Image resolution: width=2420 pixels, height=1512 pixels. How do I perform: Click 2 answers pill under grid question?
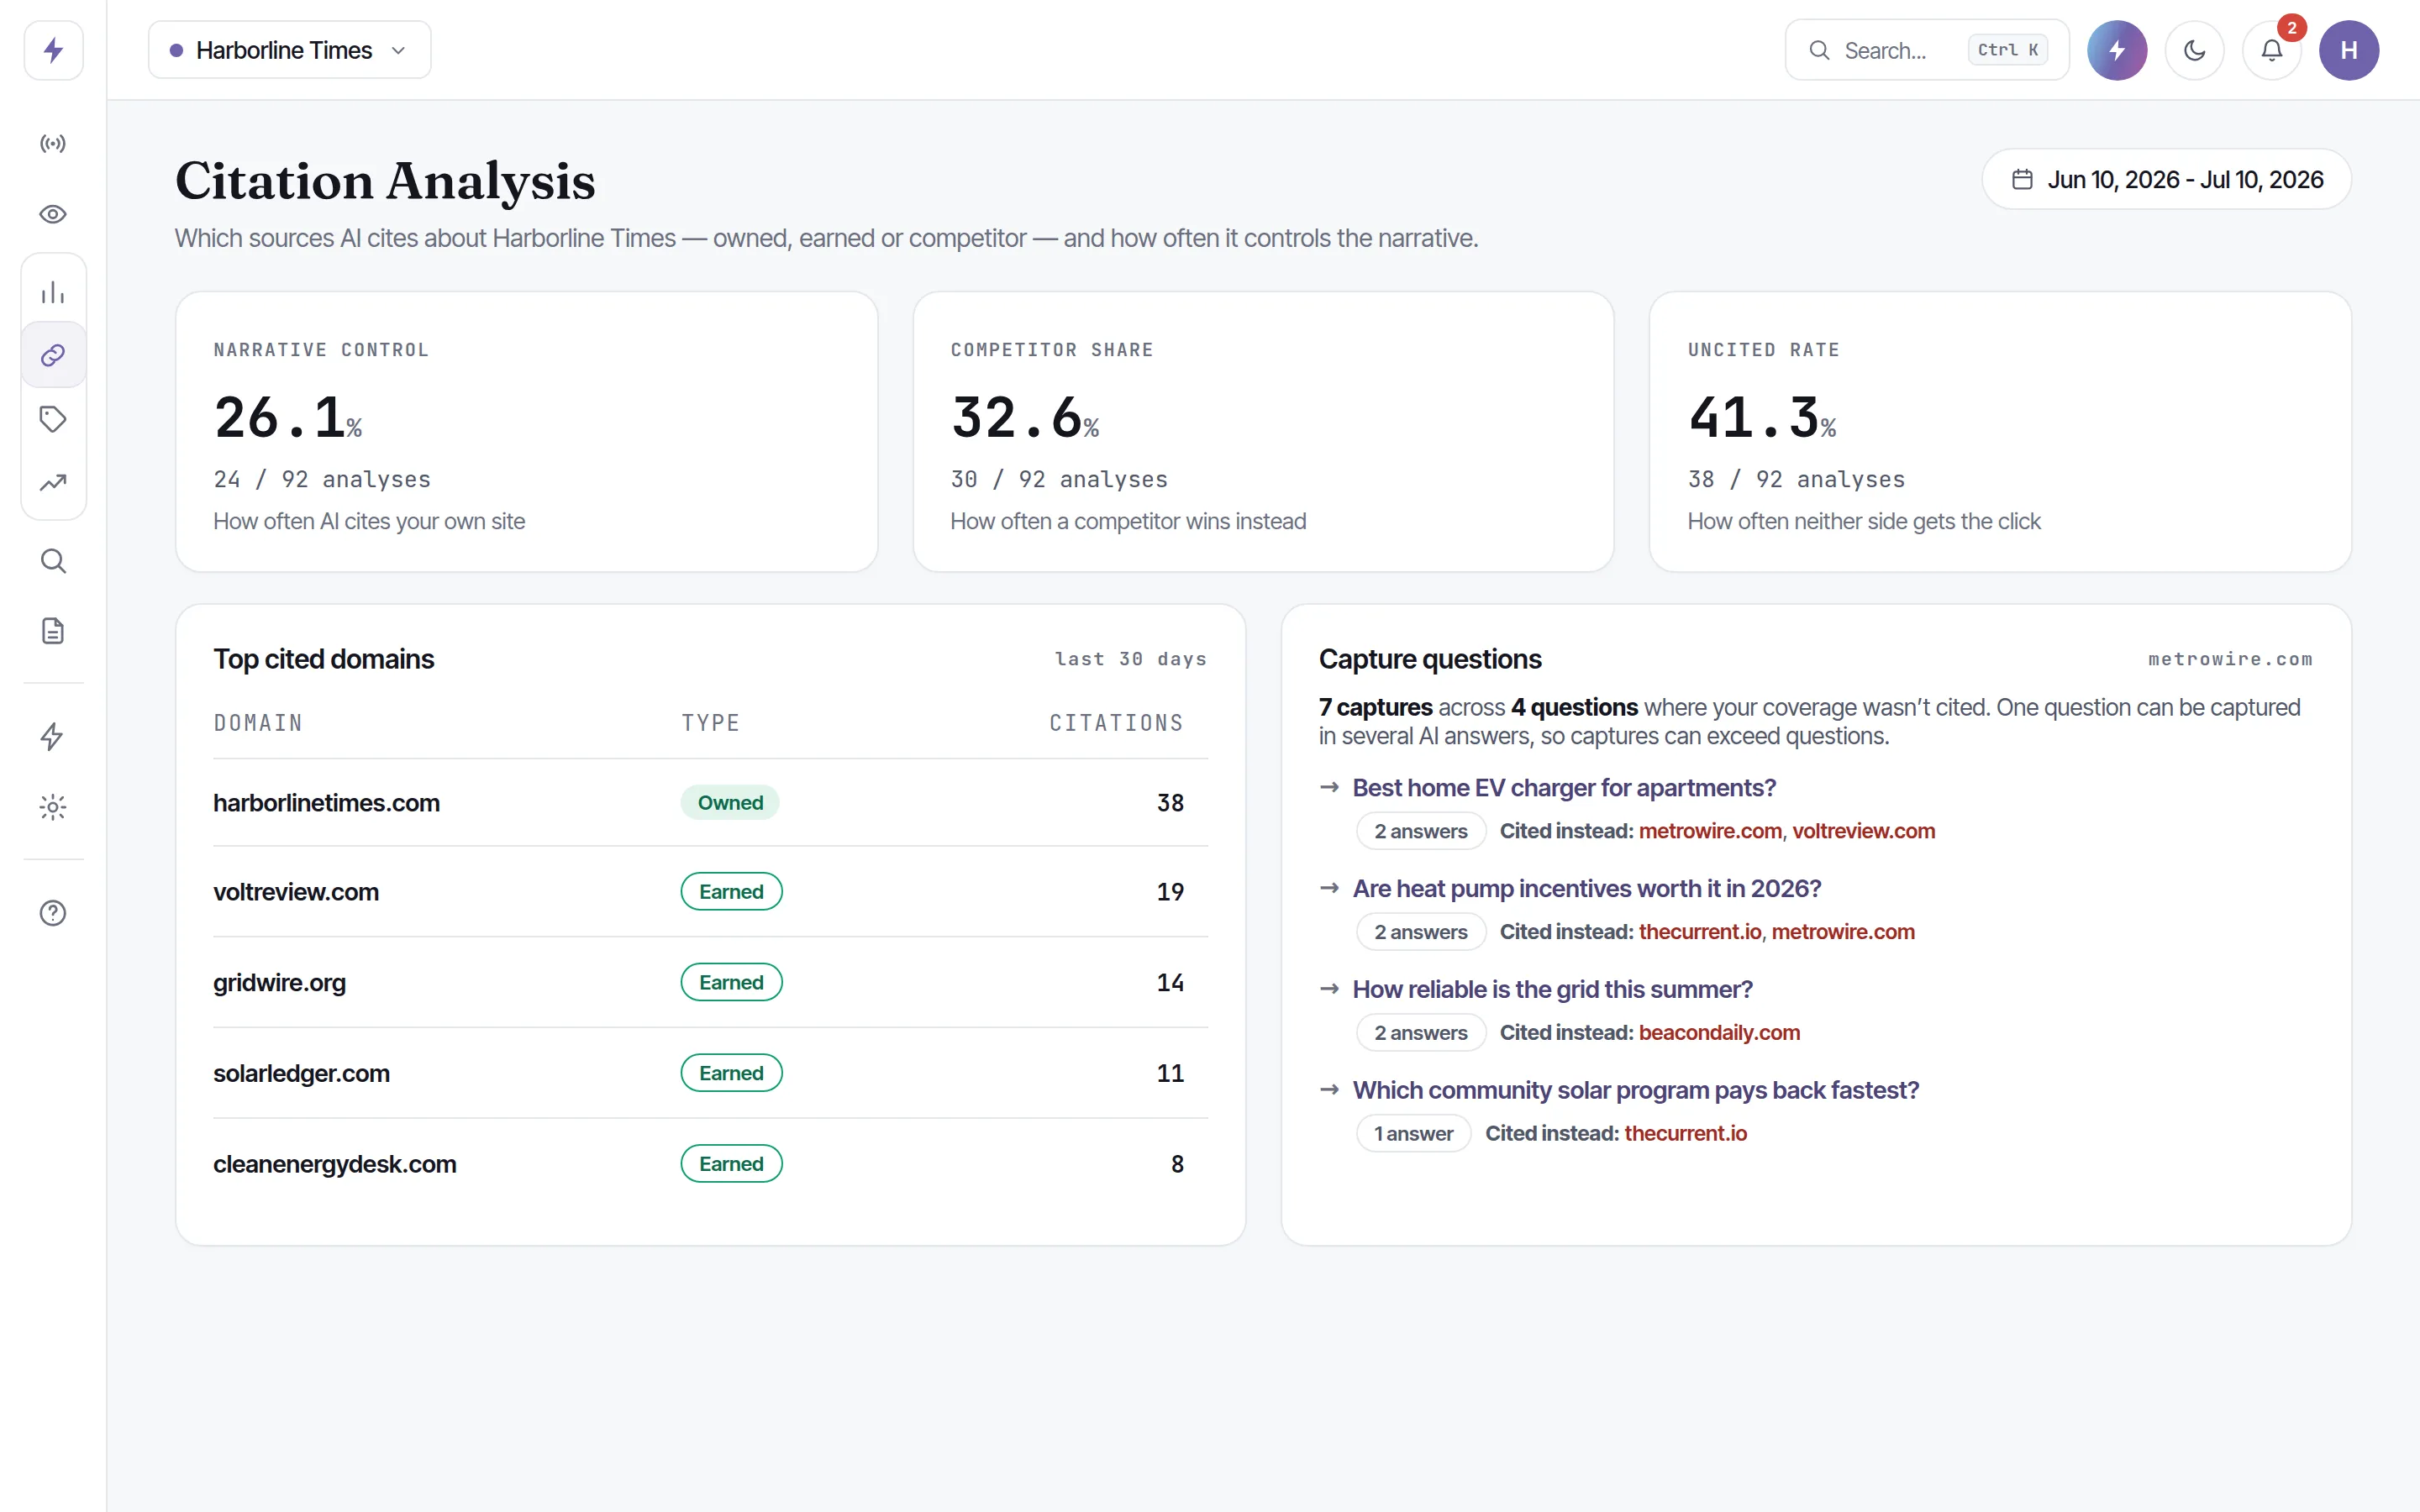coord(1421,1033)
